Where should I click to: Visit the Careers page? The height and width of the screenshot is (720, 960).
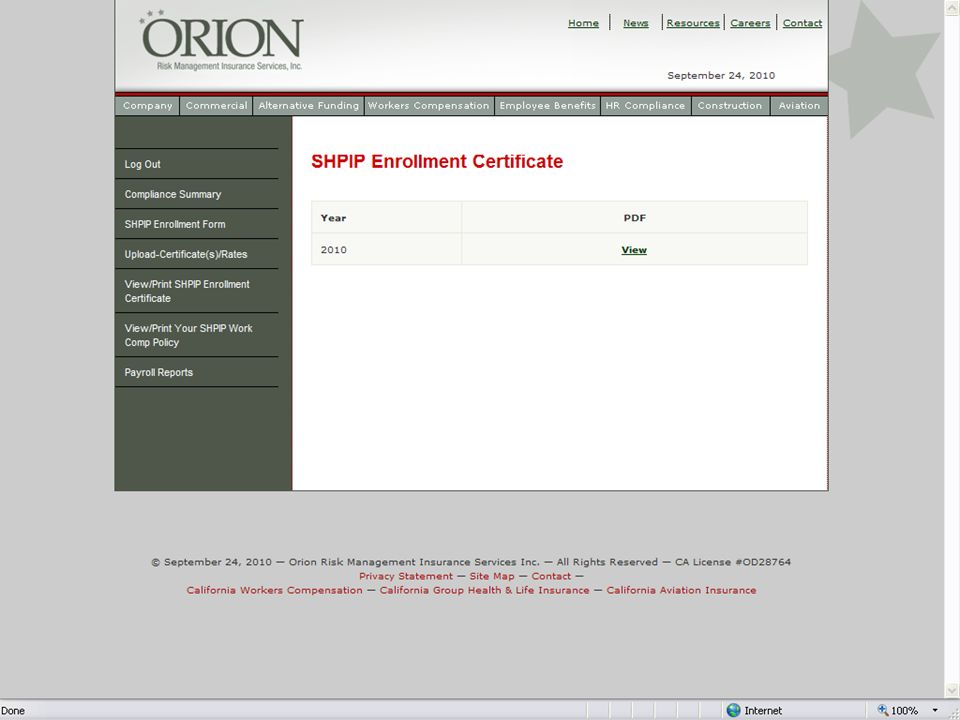coord(750,23)
